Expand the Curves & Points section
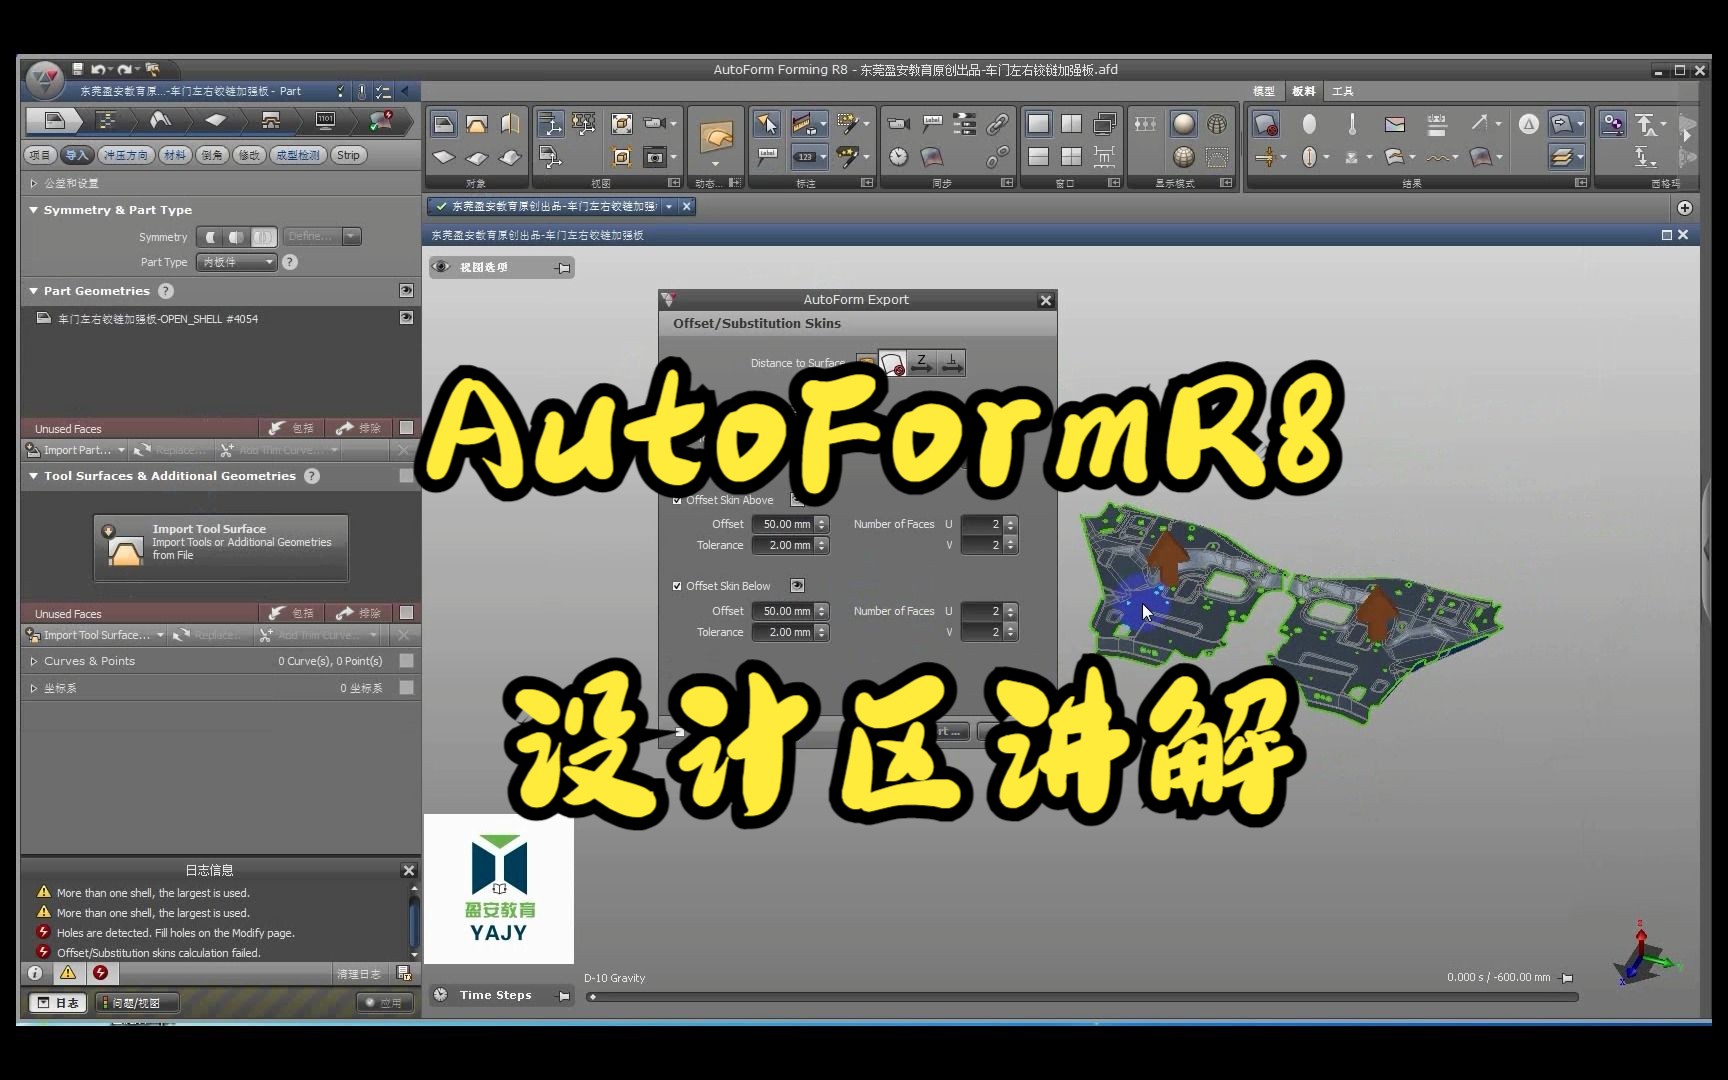The height and width of the screenshot is (1080, 1728). [x=32, y=661]
